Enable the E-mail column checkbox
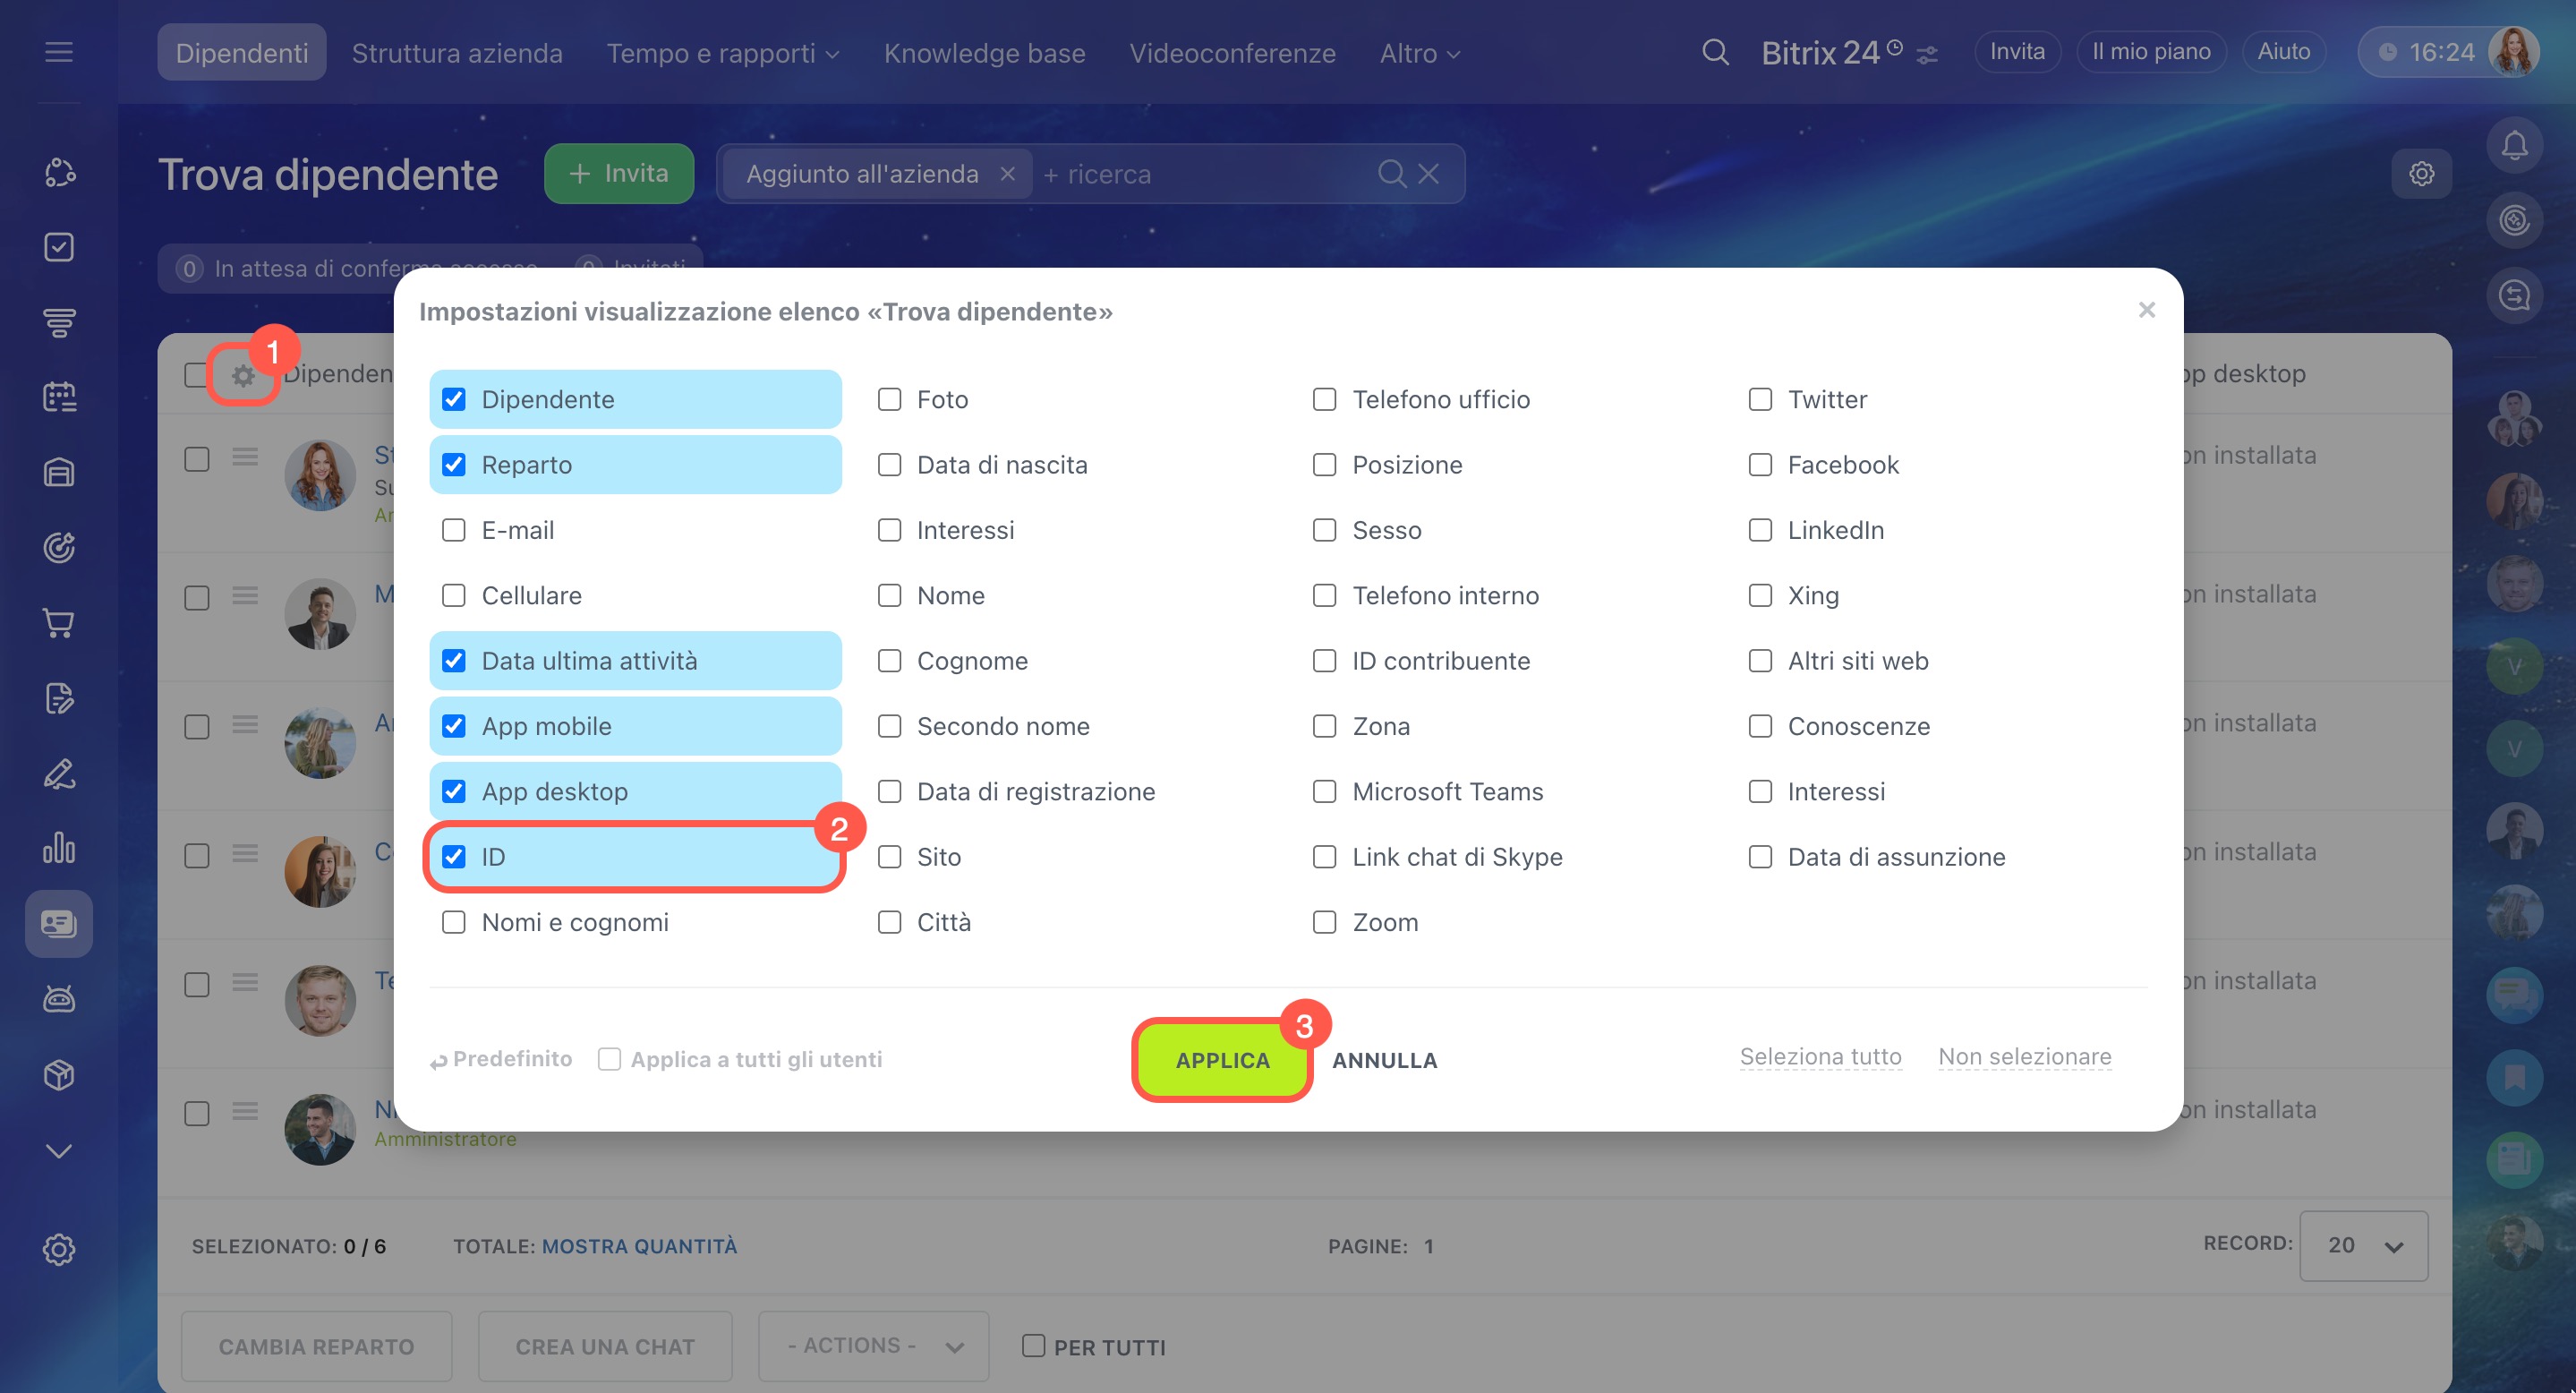 (x=454, y=530)
